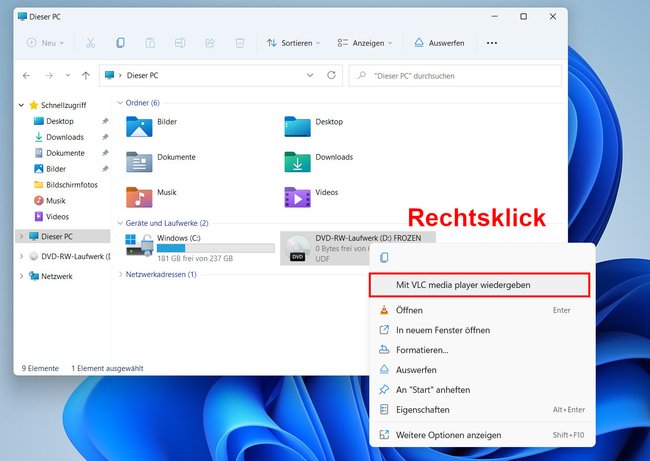Expand the Dieser PC sidebar node
The width and height of the screenshot is (650, 461).
pos(21,236)
